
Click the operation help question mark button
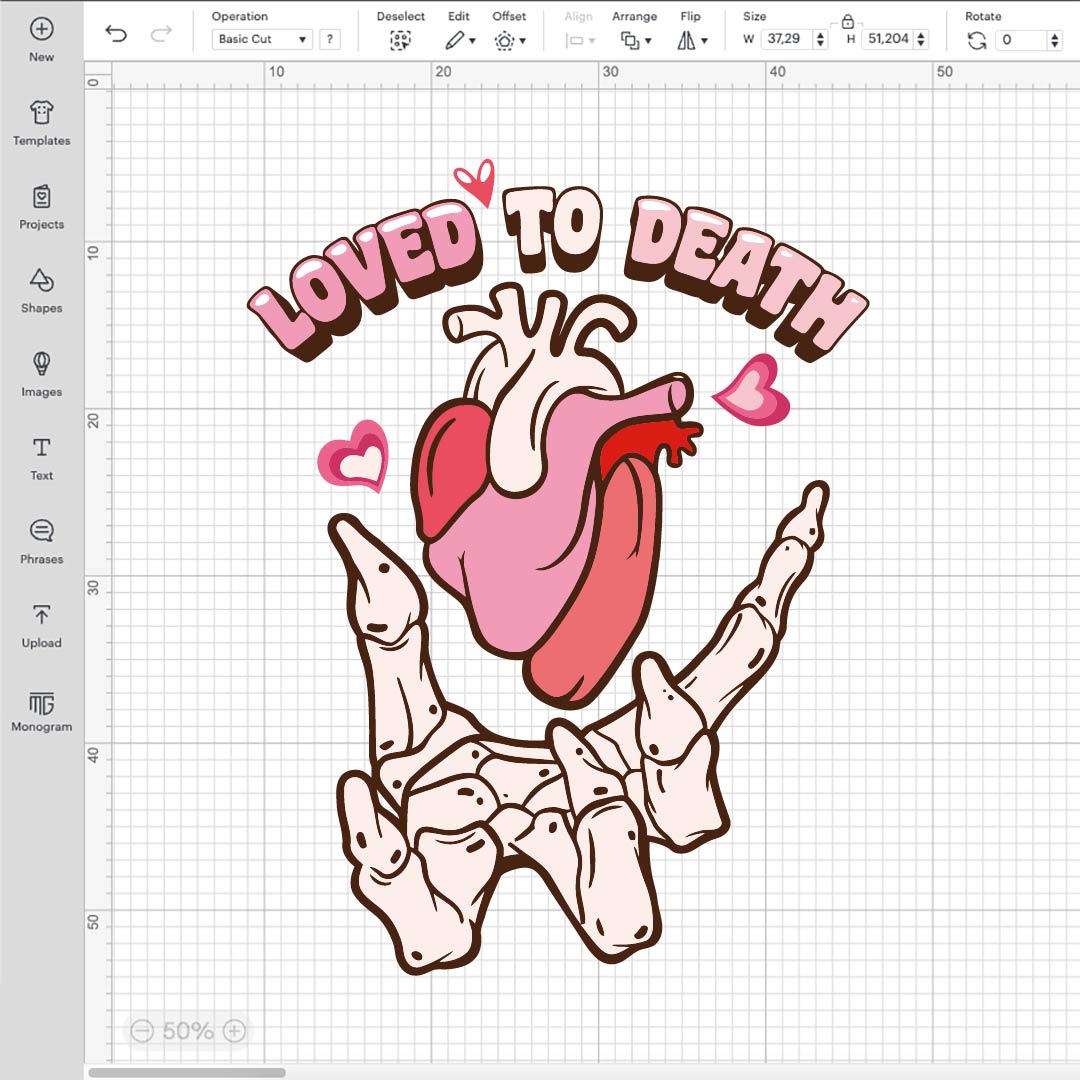click(329, 39)
